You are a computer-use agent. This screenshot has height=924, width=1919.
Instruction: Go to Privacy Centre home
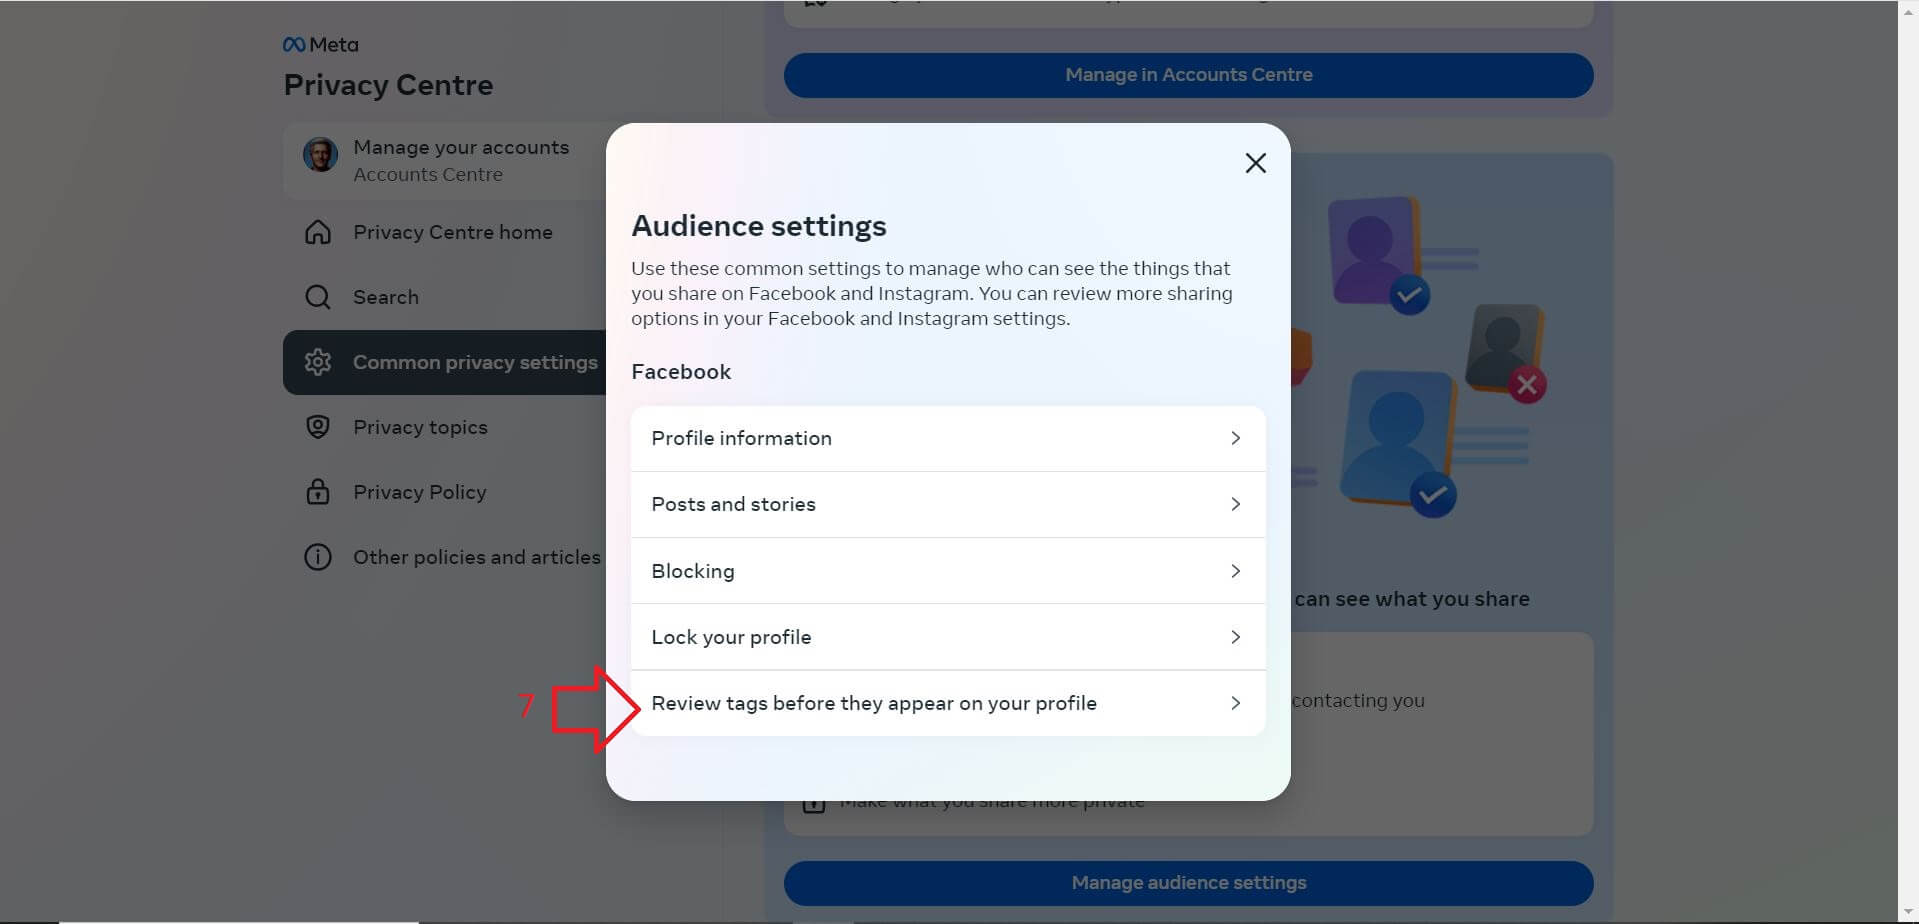[445, 232]
